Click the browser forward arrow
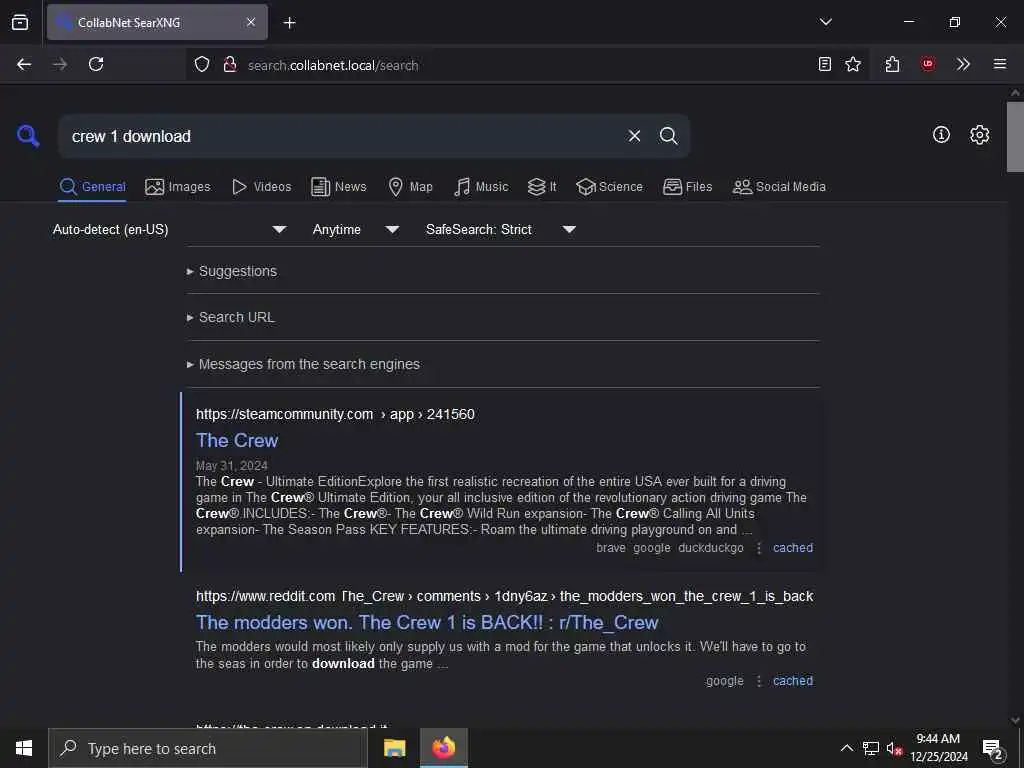The width and height of the screenshot is (1024, 768). (x=60, y=64)
